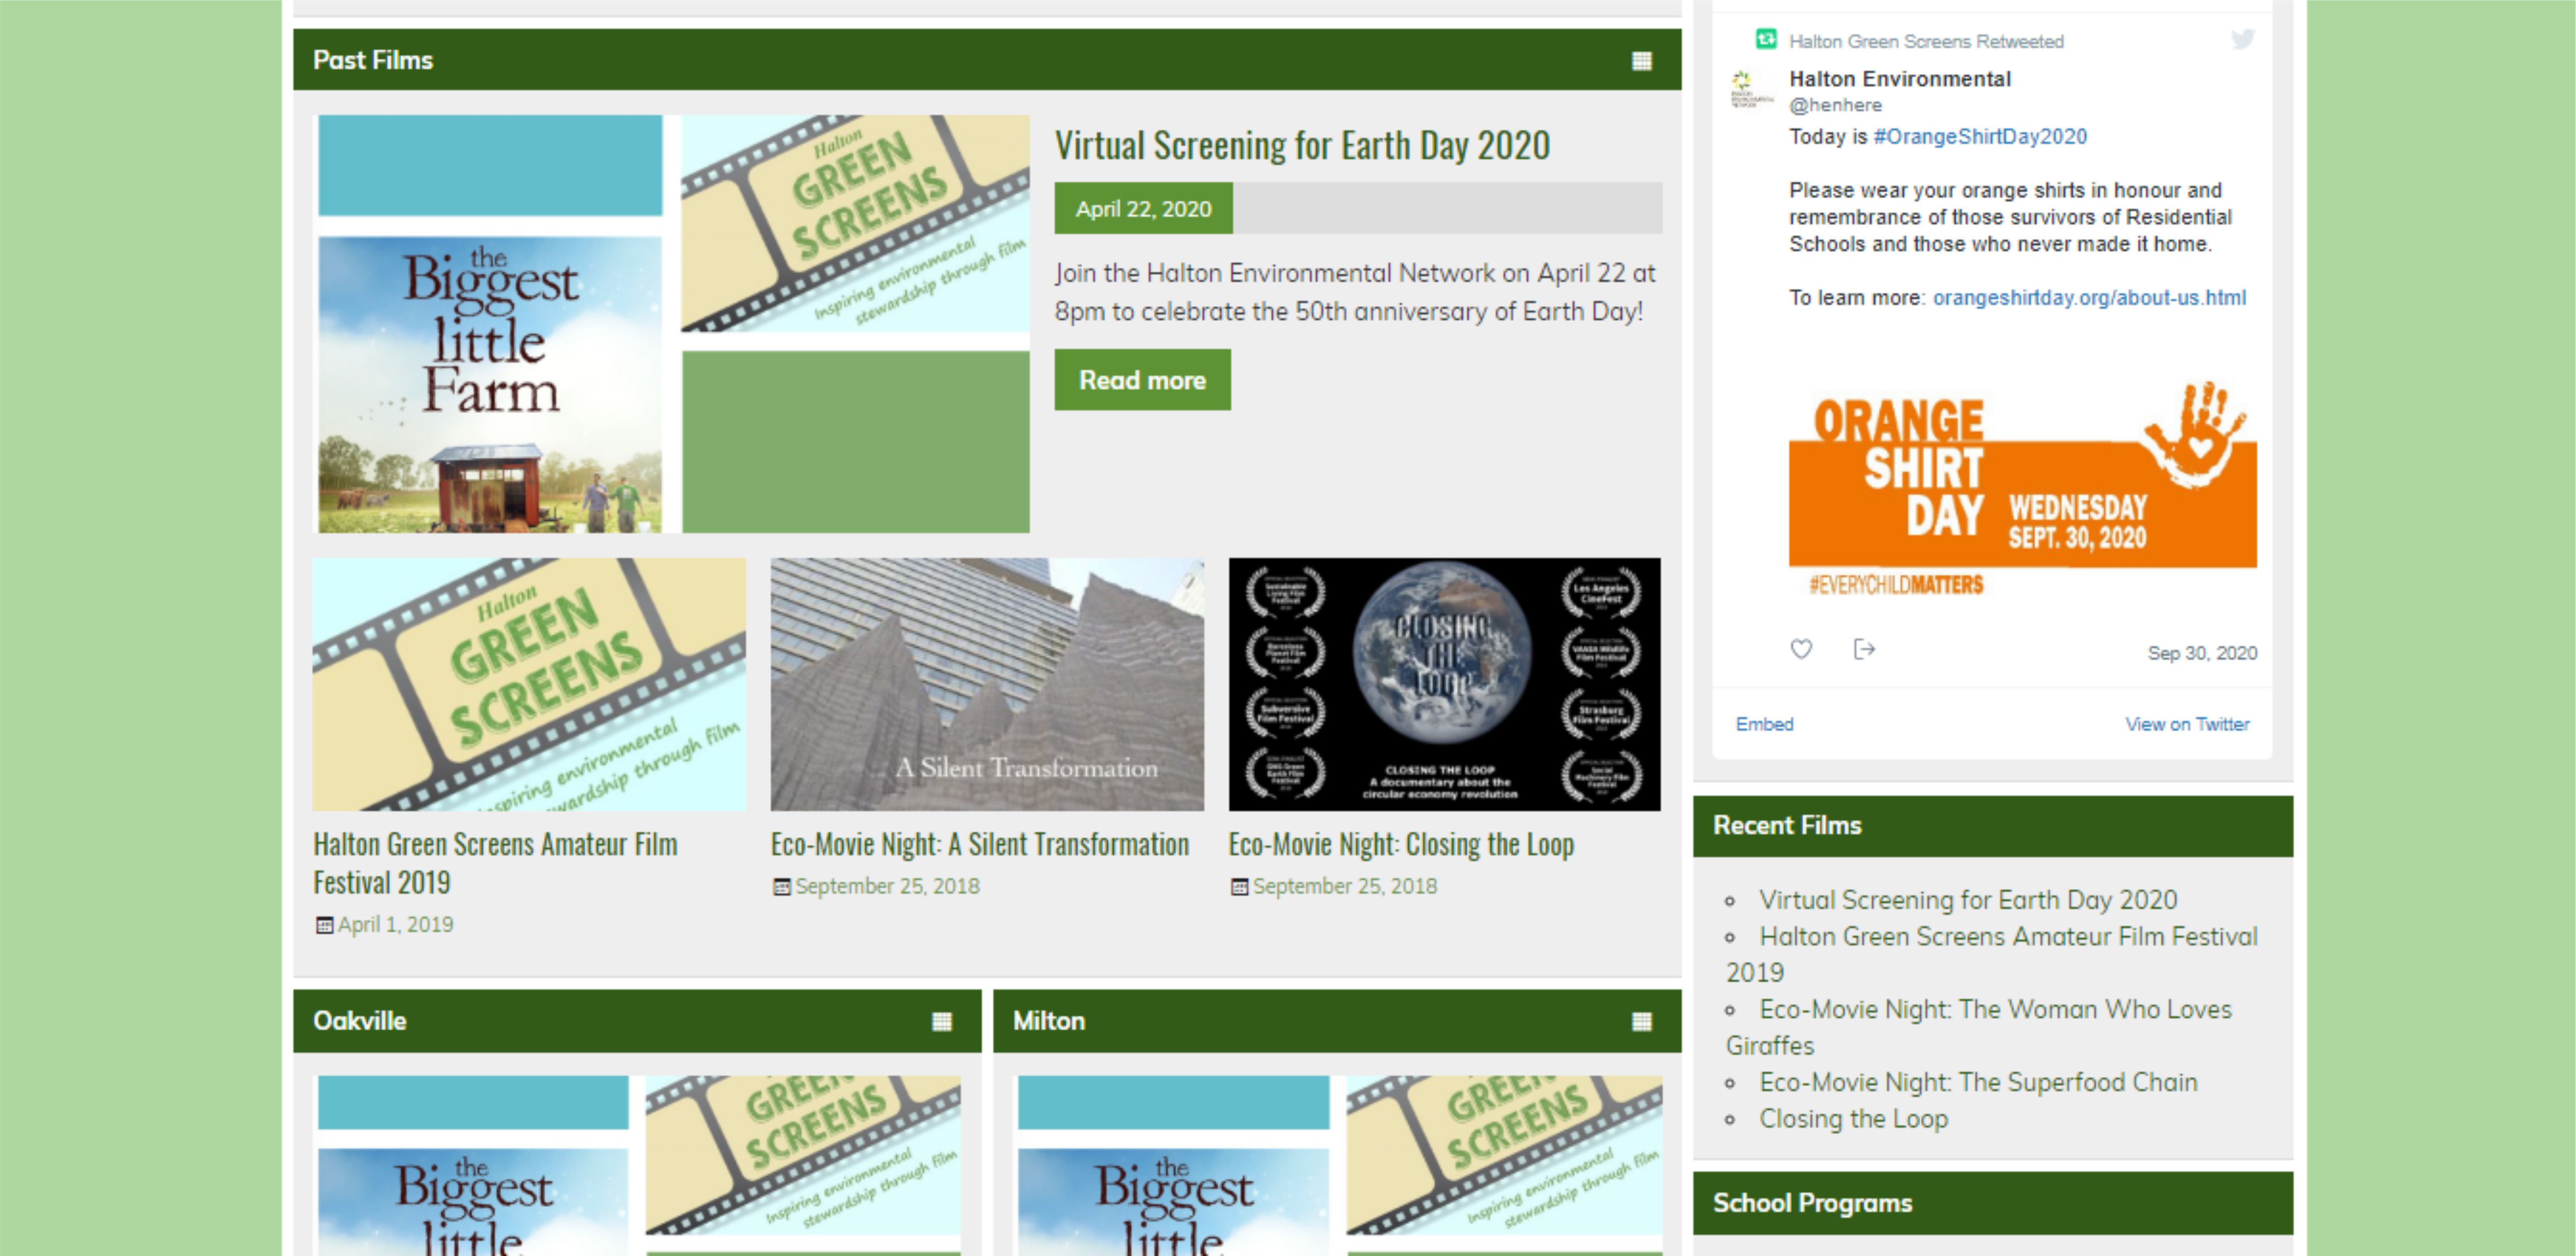Open Halton Green Screens Amateur Film Festival 2019 title

pos(495,863)
